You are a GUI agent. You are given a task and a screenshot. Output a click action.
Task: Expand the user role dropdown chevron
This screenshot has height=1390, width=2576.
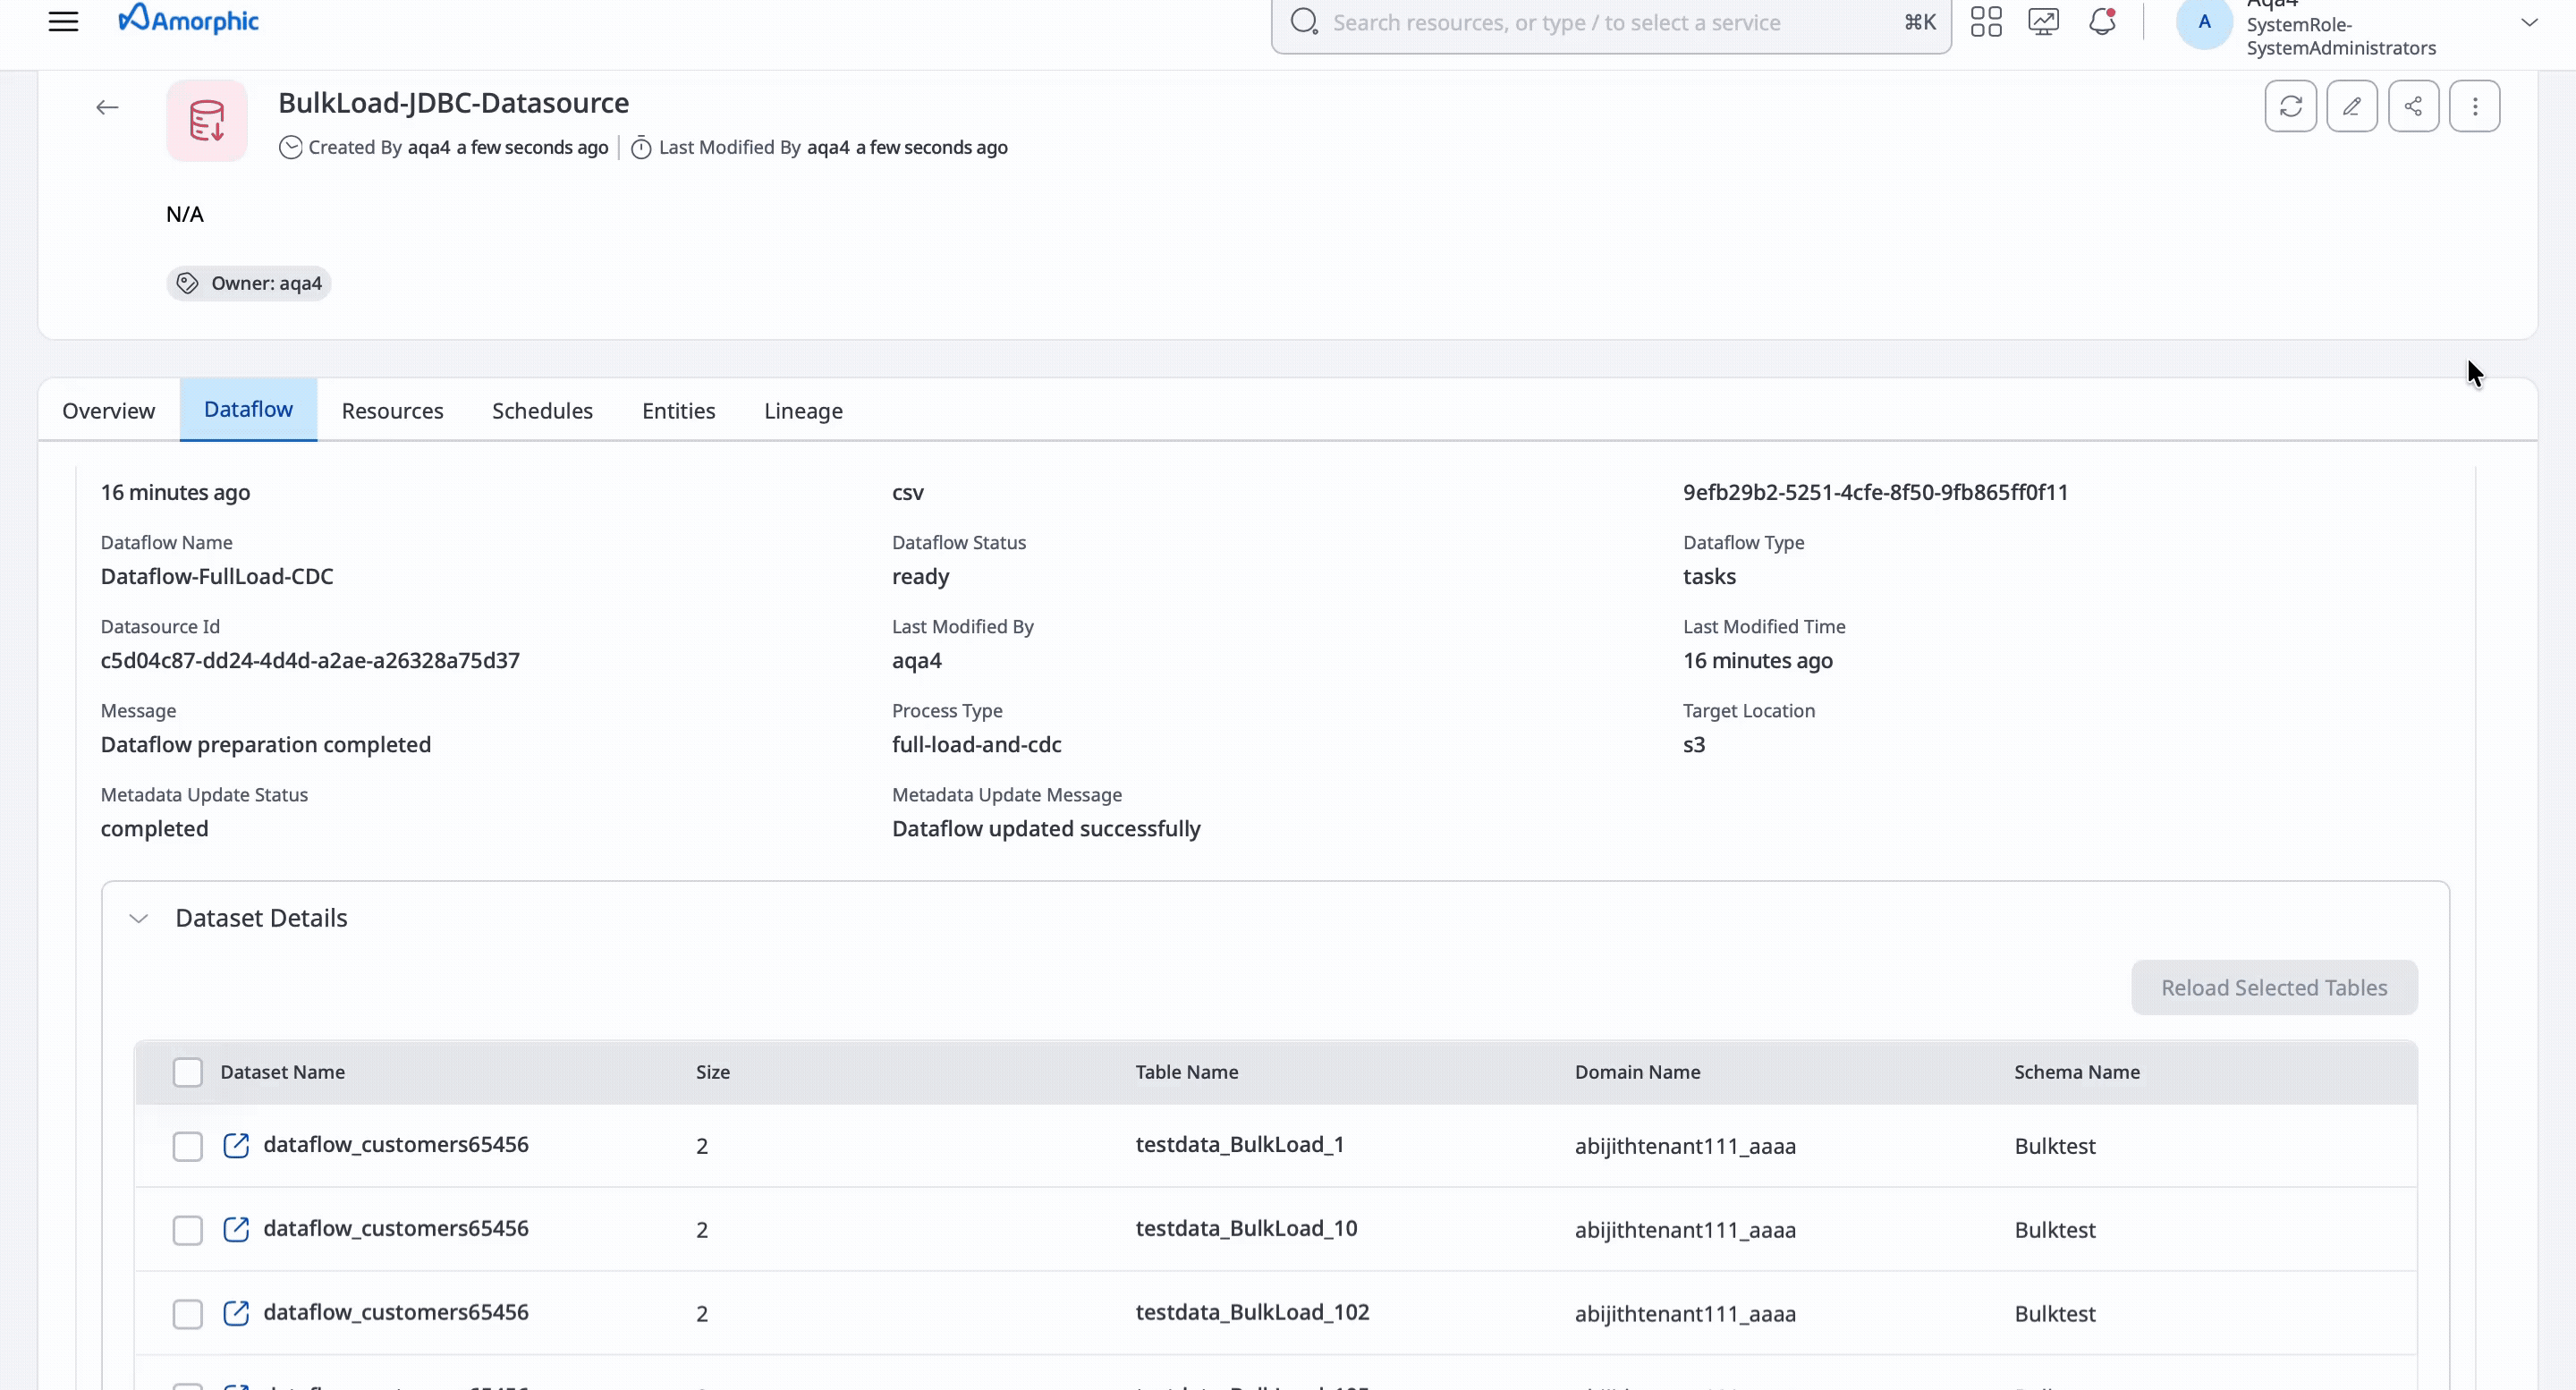(2529, 22)
